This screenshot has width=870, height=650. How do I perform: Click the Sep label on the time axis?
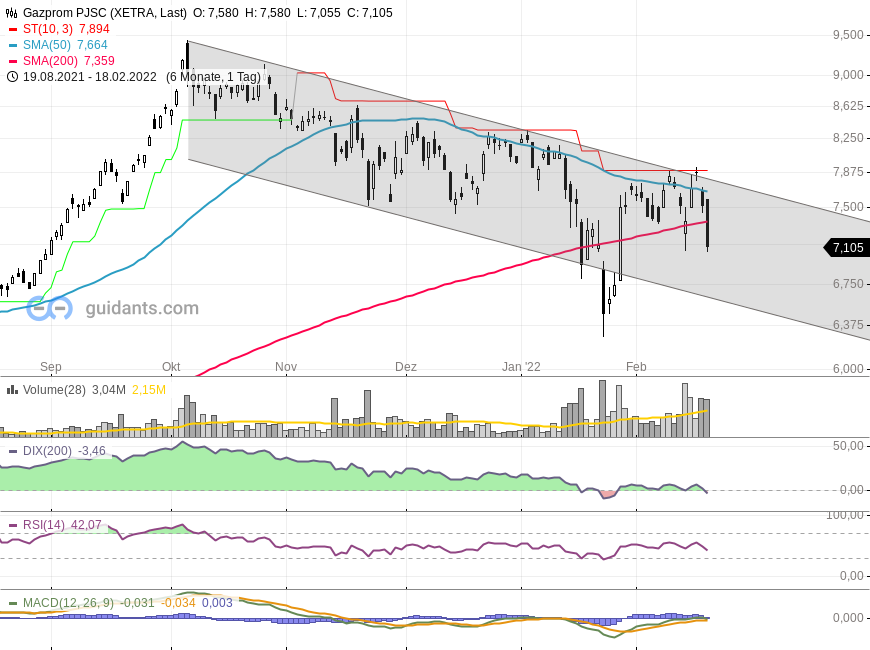(50, 367)
